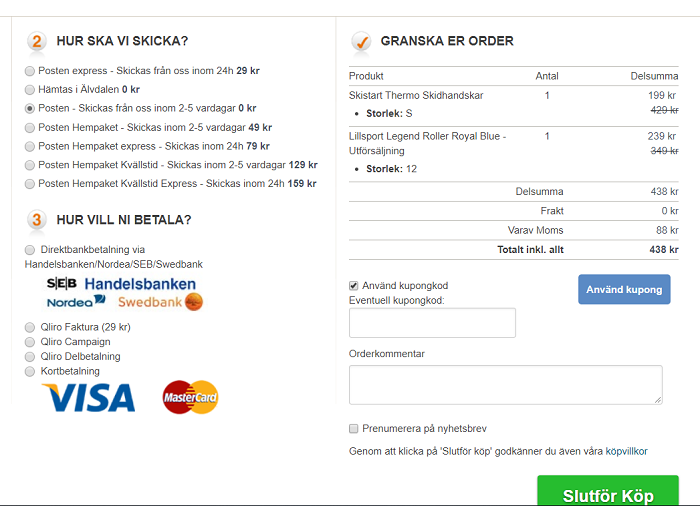Click the Granska er order checkmark icon
This screenshot has height=506, width=700.
361,42
